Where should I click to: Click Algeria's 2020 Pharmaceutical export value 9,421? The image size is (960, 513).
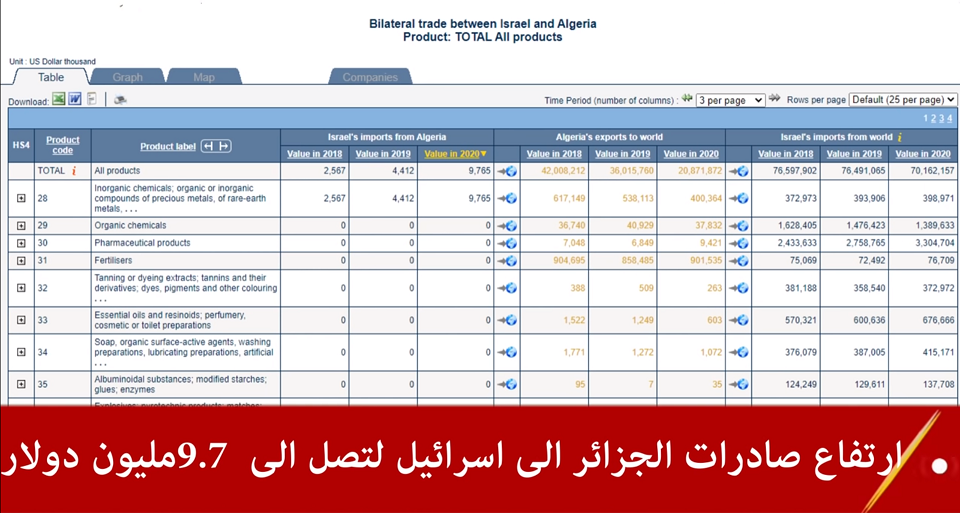pos(710,242)
